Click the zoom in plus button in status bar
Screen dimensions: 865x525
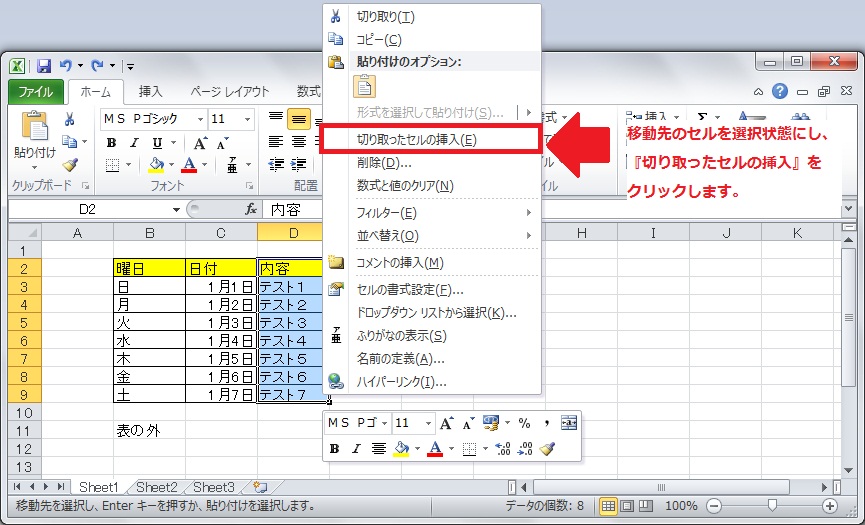tap(829, 505)
